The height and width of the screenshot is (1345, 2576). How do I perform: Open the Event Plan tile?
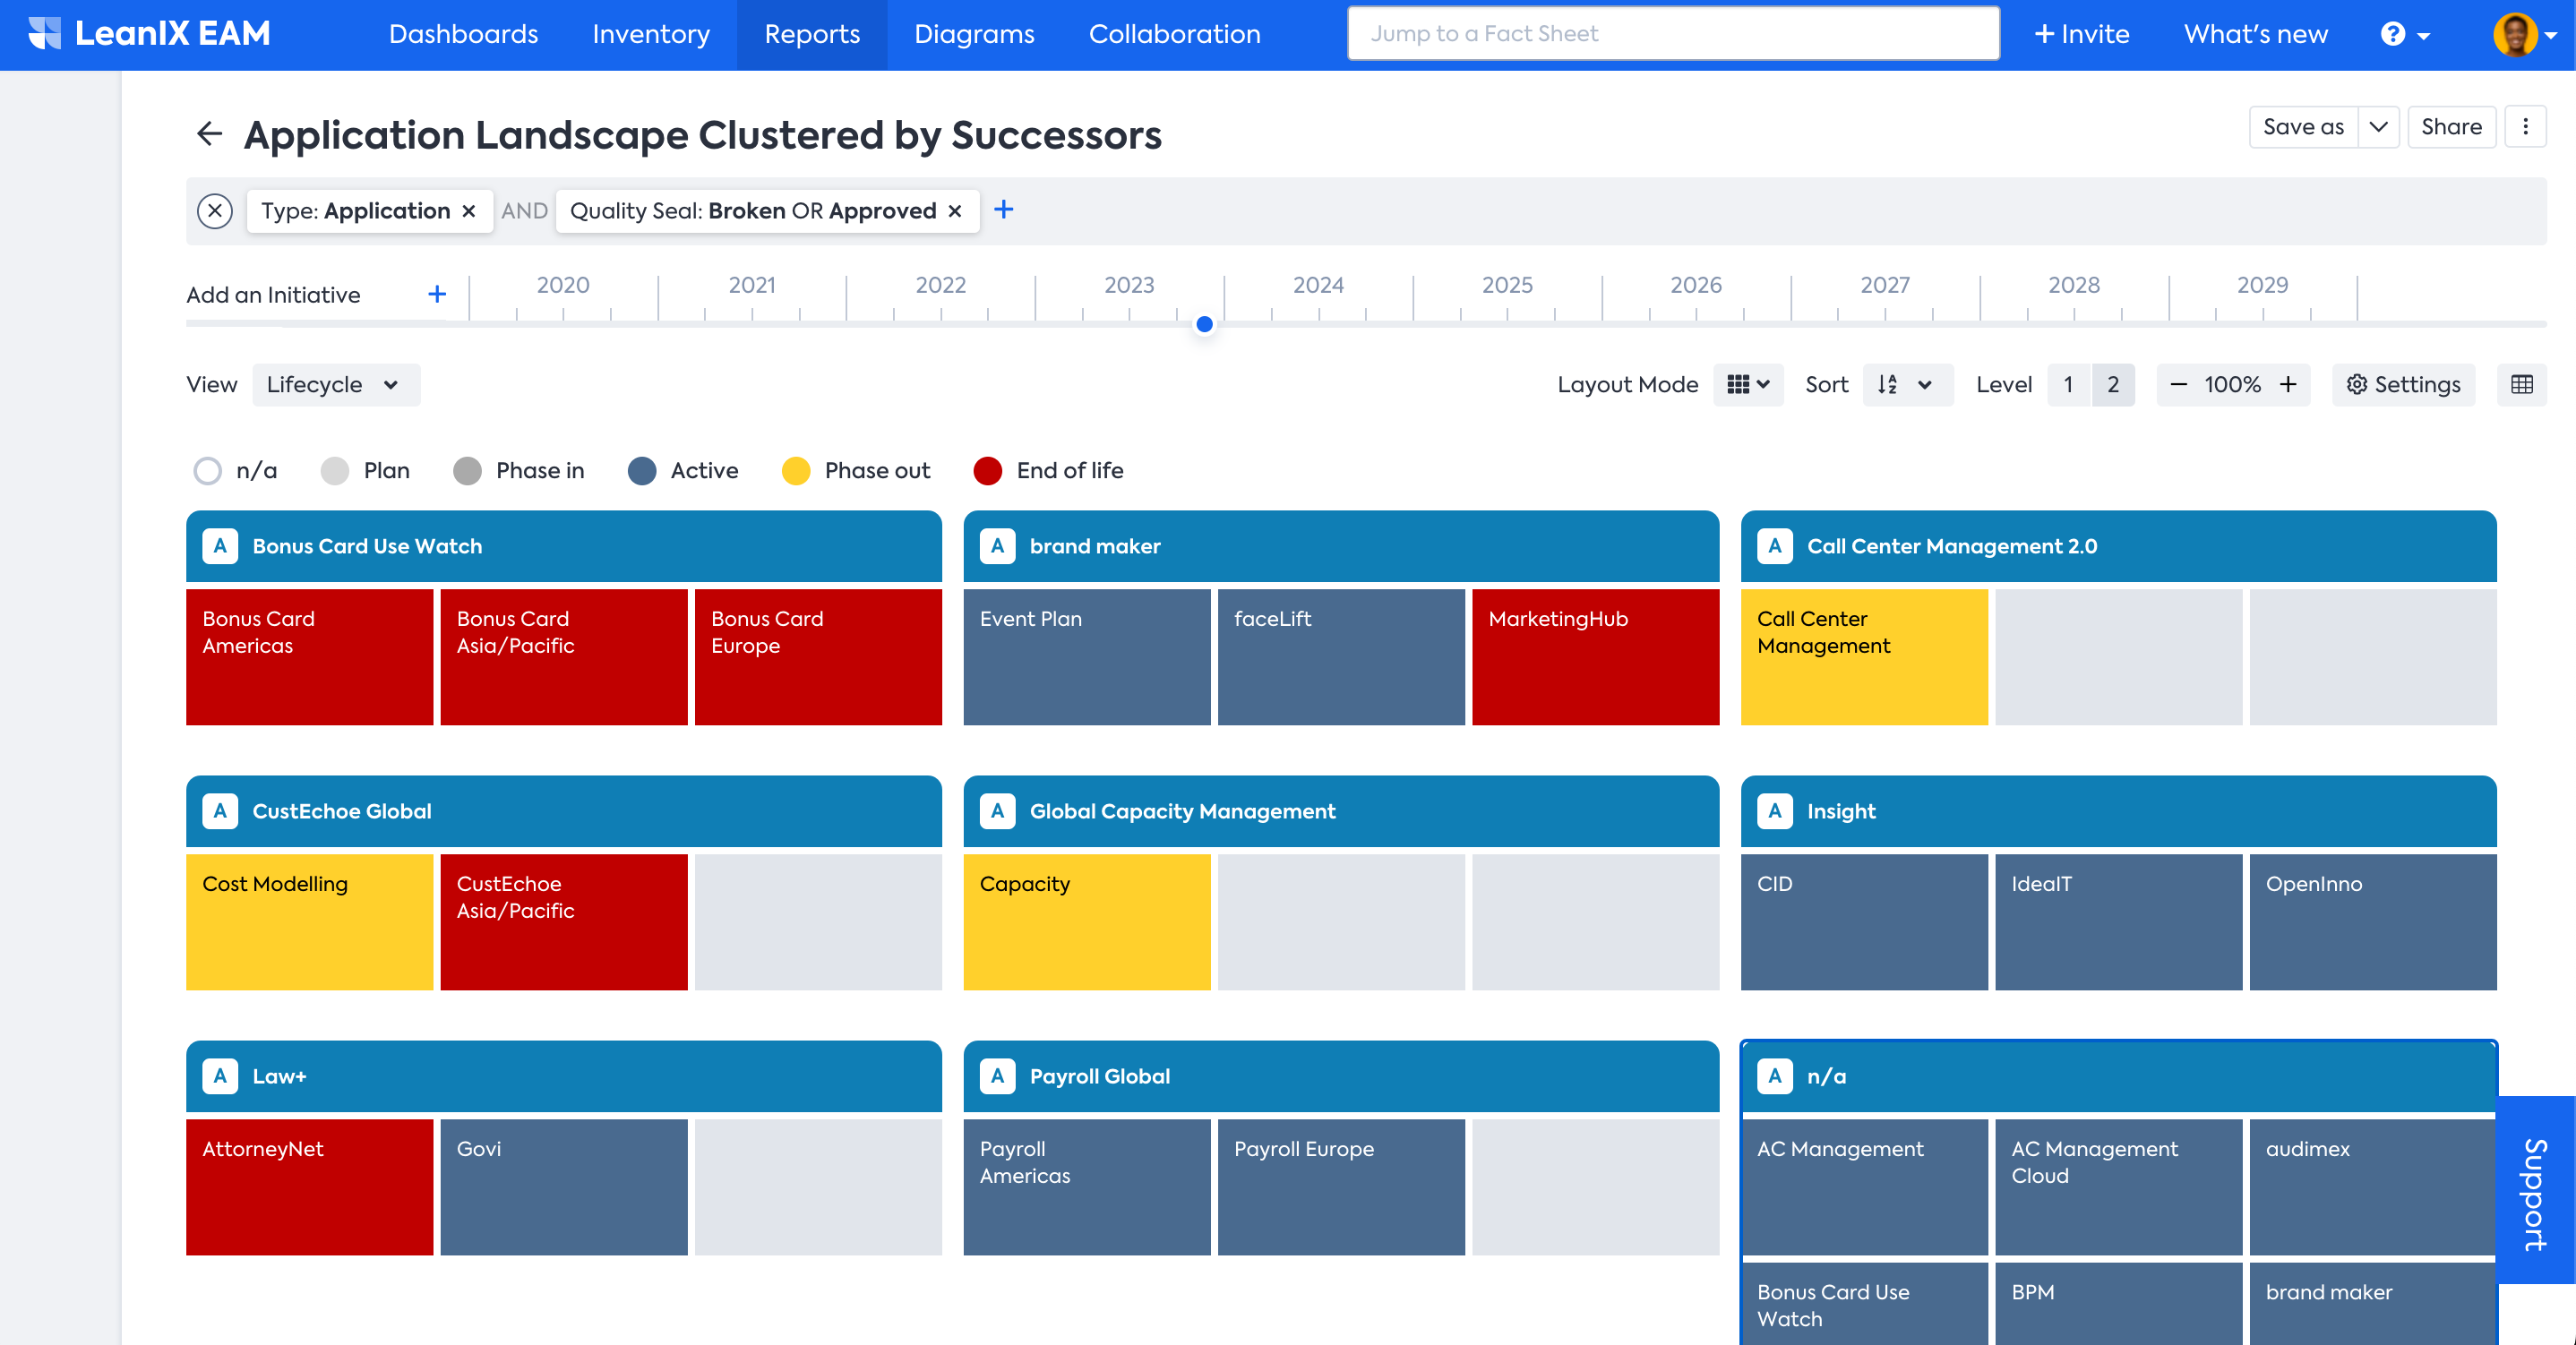pyautogui.click(x=1087, y=657)
